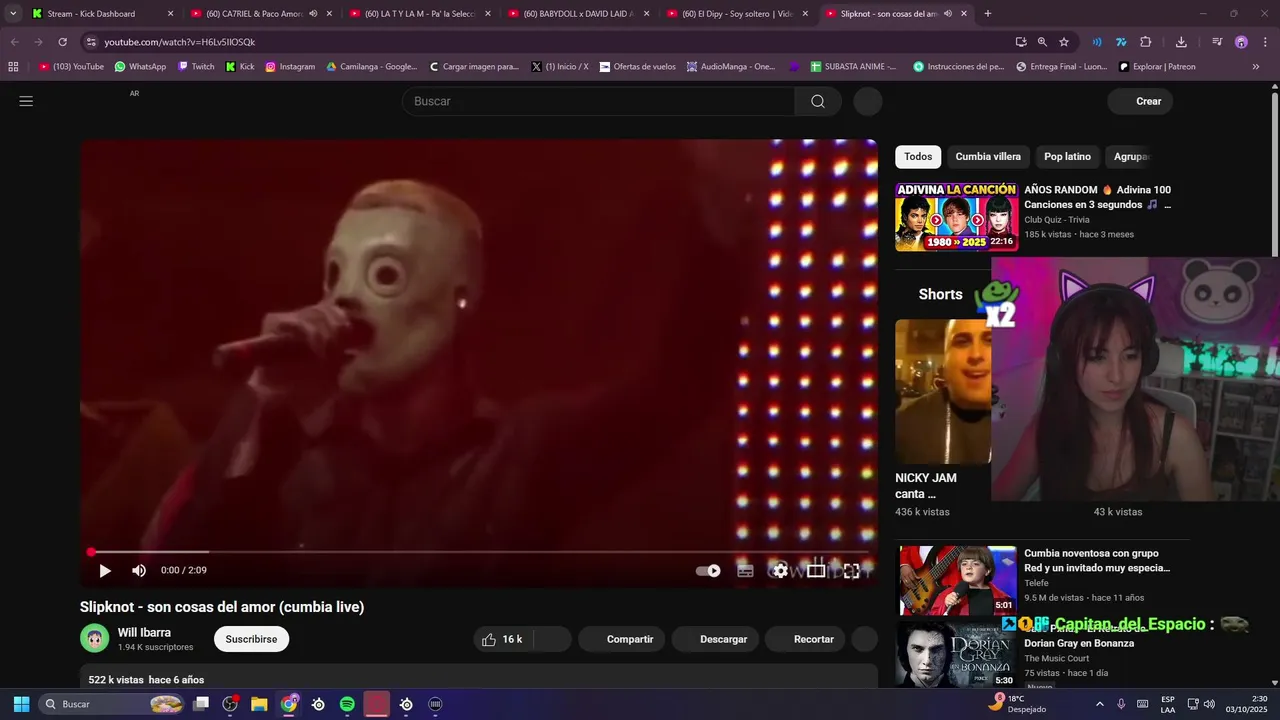
Task: Open video player settings gear
Action: [x=780, y=571]
